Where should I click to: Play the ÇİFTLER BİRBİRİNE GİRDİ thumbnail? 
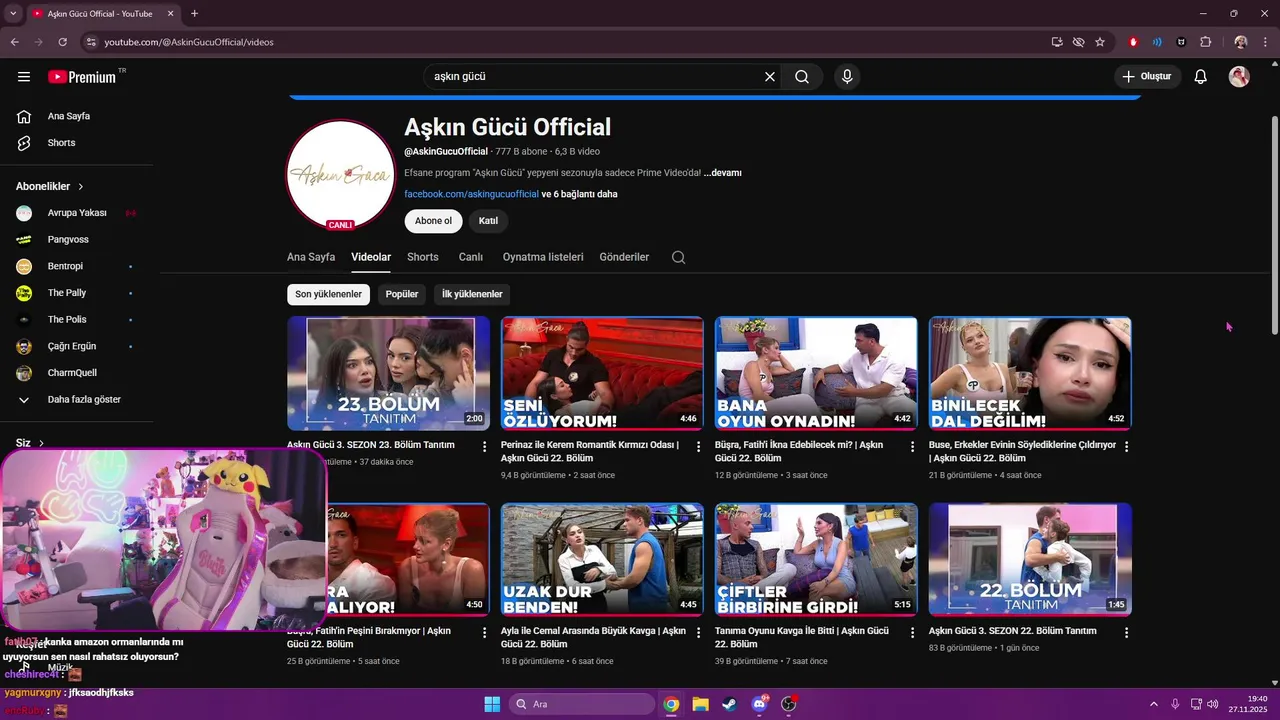(816, 560)
